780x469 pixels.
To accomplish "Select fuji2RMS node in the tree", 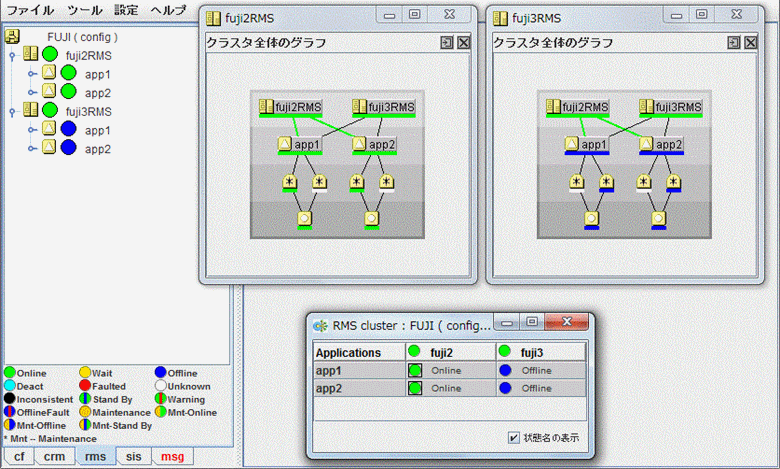I will coord(89,56).
